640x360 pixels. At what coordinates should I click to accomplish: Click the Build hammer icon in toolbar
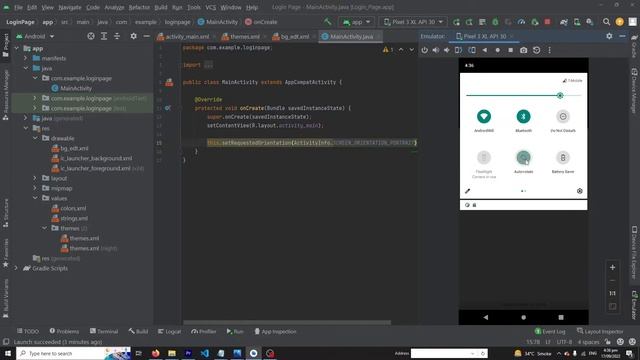[327, 22]
